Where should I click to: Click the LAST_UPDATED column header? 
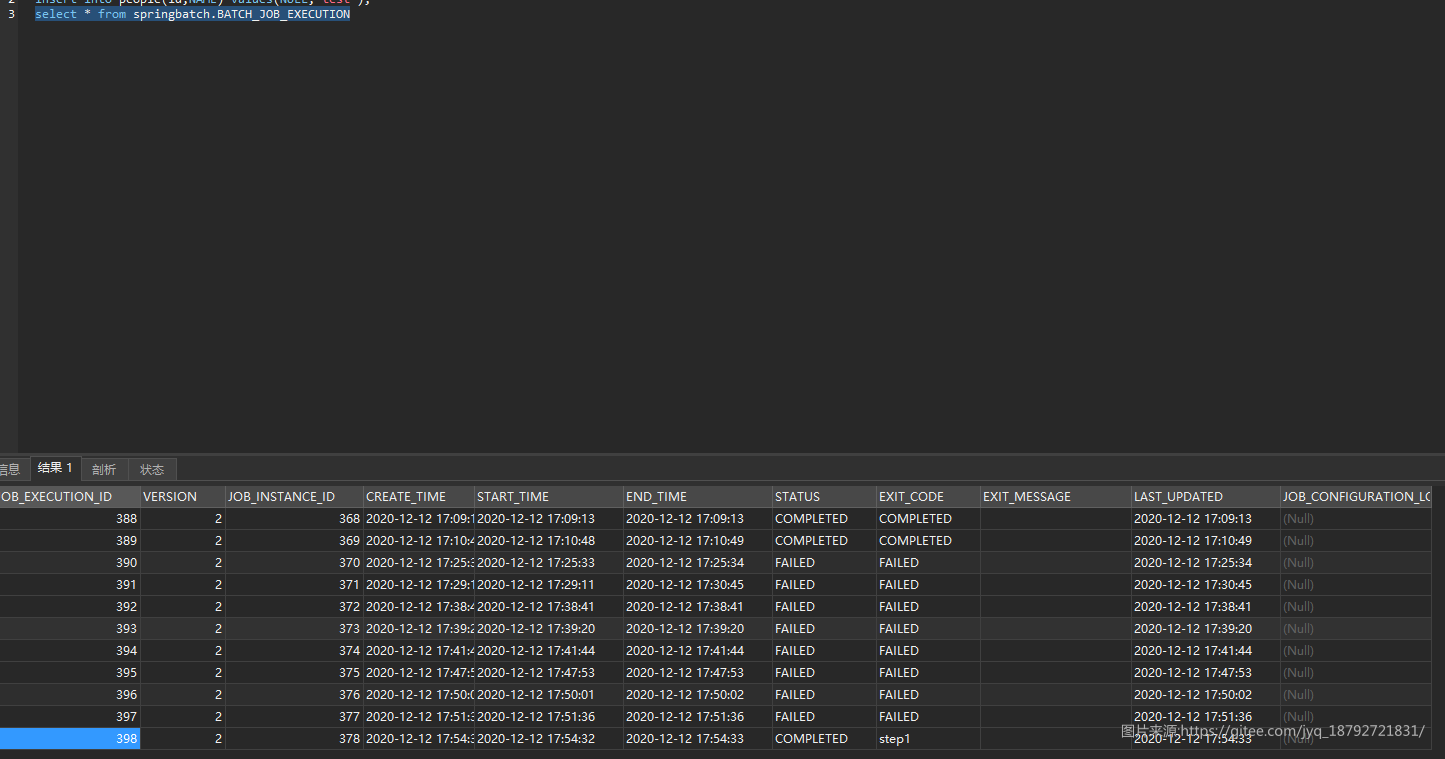pos(1206,497)
